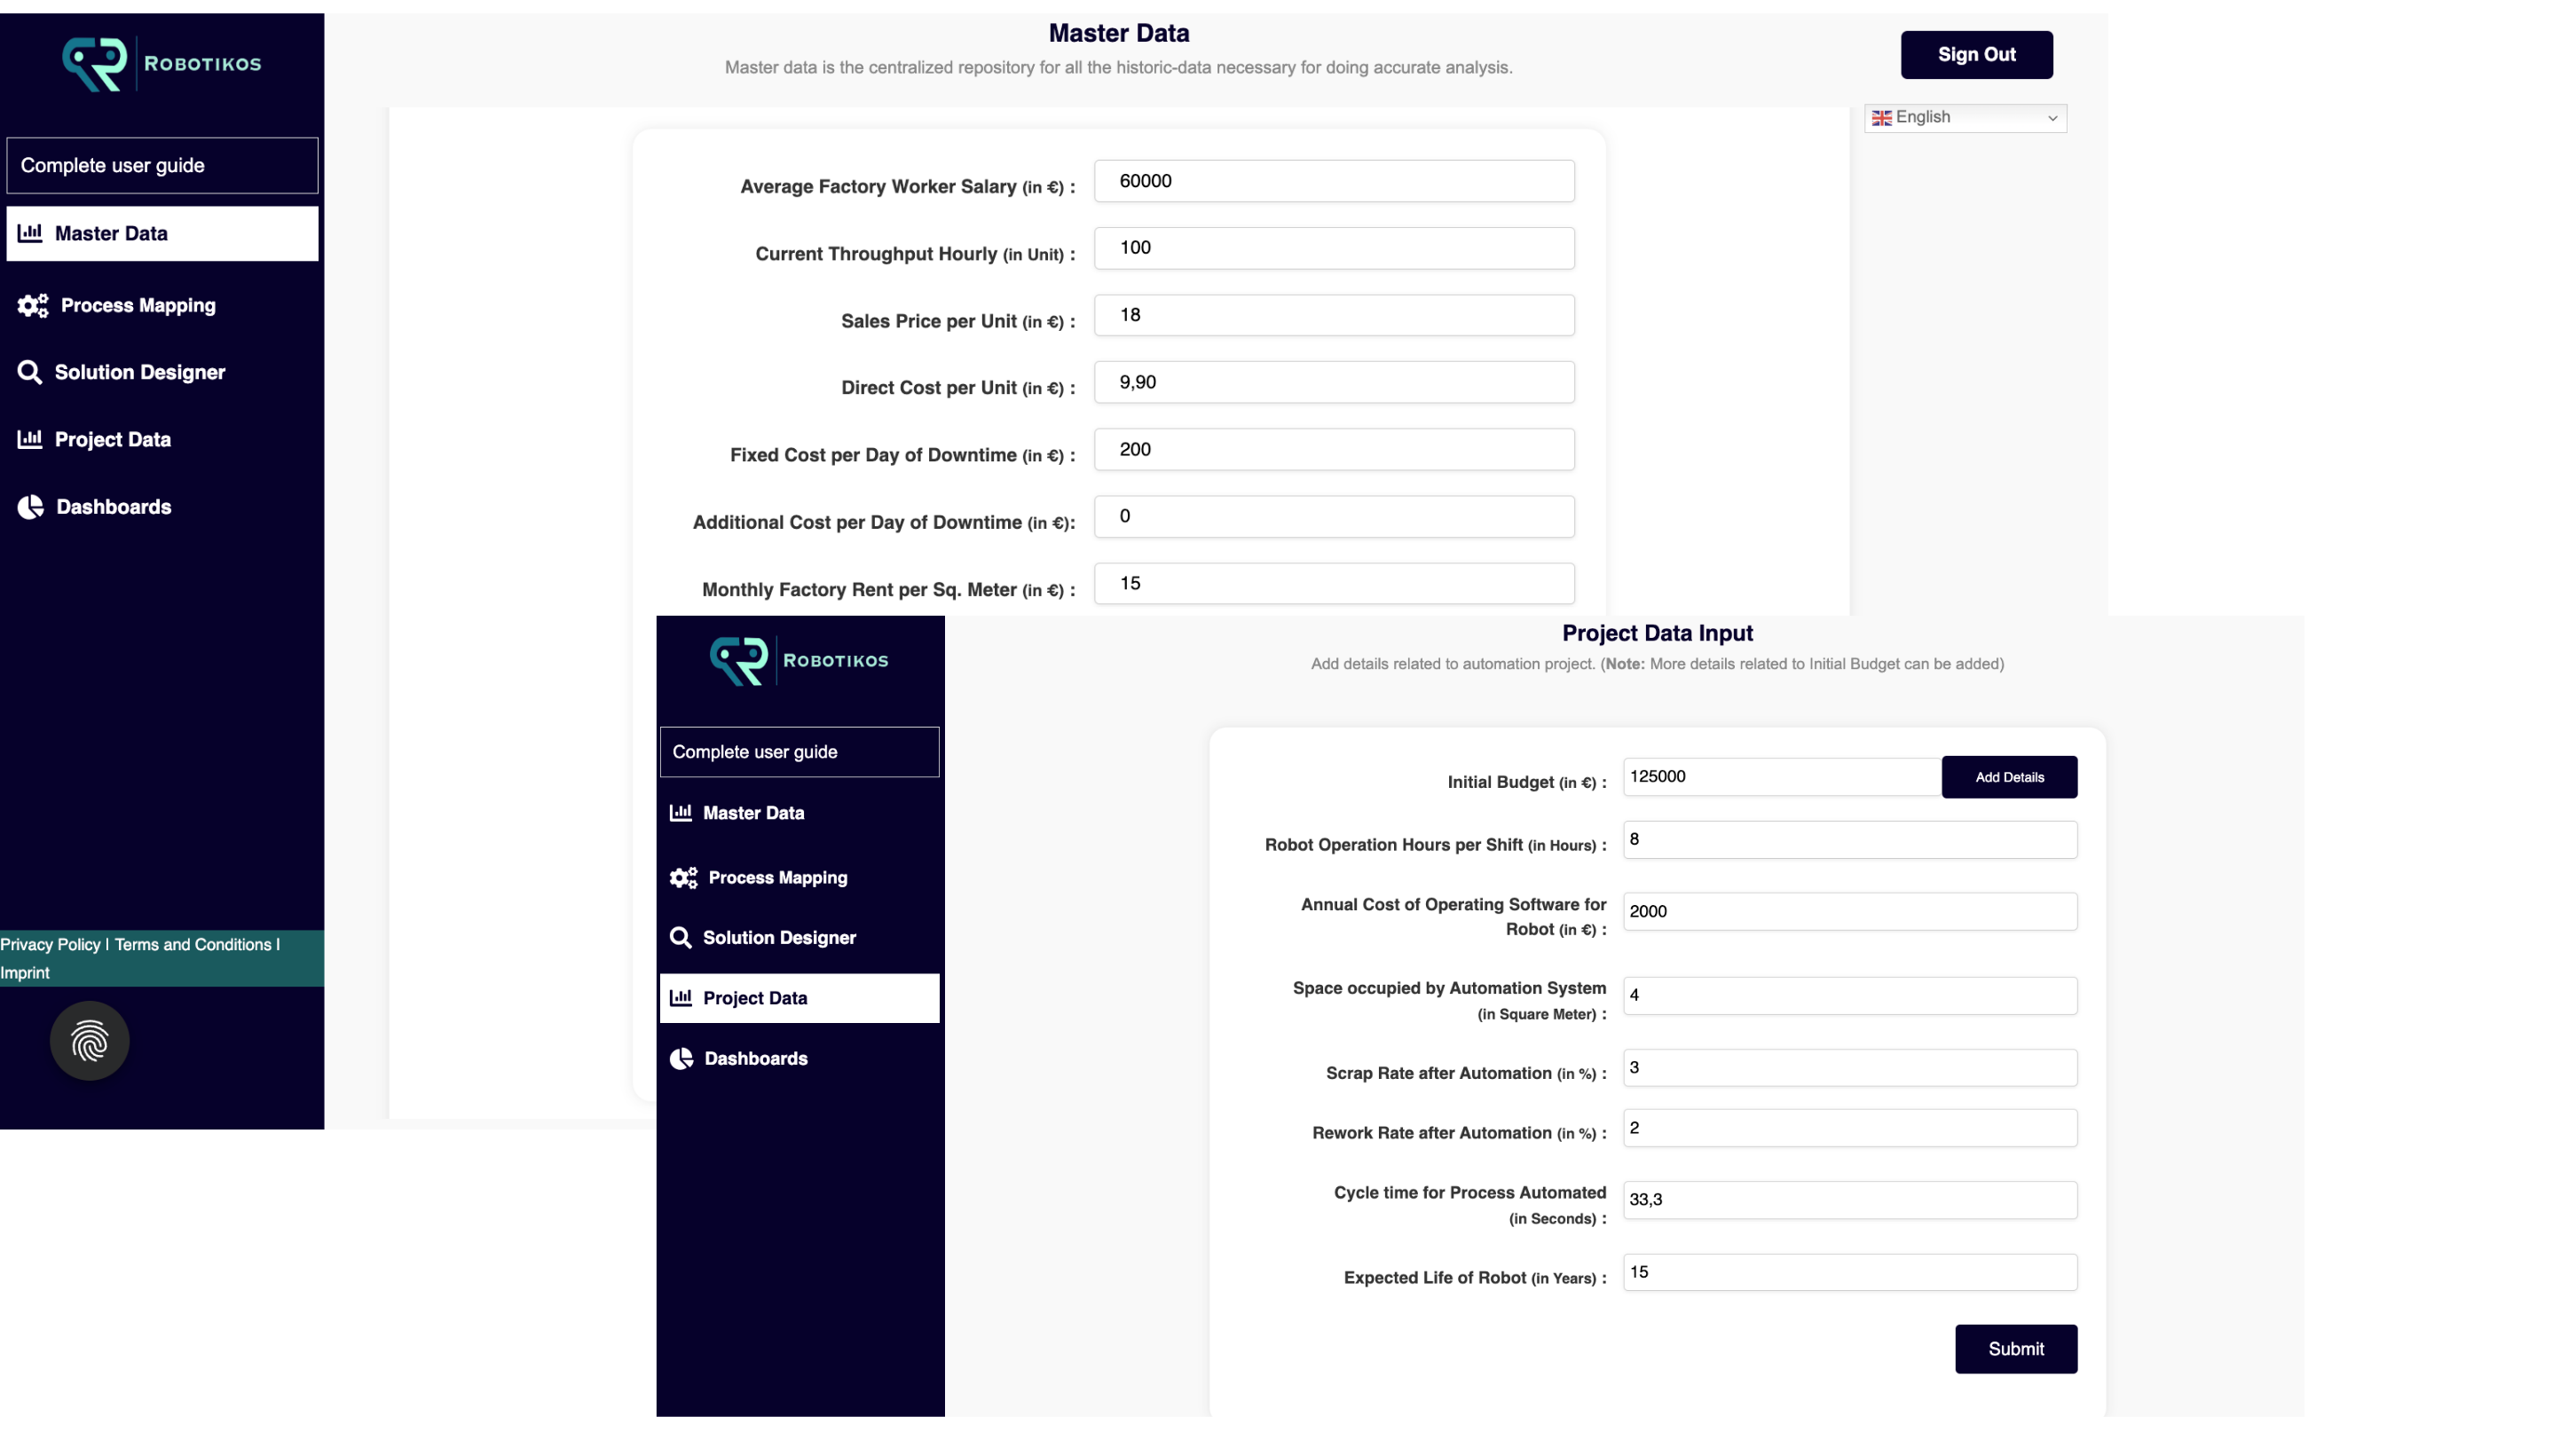Click the fingerprint/touch icon bottom-left
The image size is (2576, 1448).
click(91, 1042)
